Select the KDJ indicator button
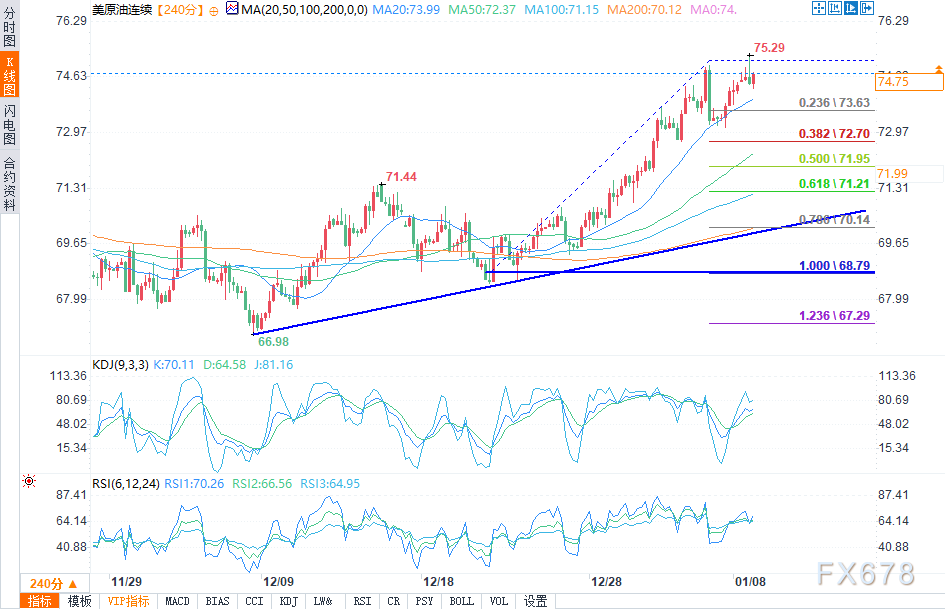Screen dimensions: 945x609 click(x=289, y=601)
